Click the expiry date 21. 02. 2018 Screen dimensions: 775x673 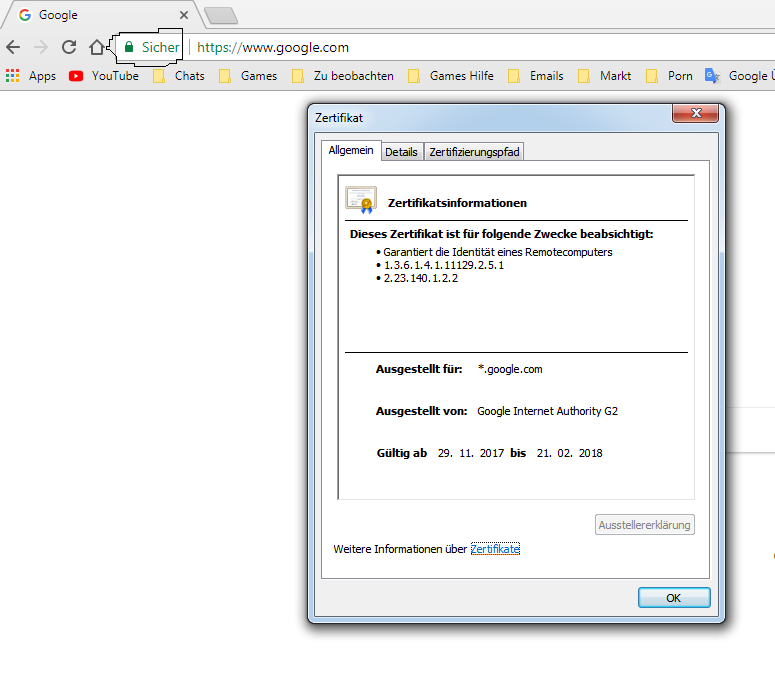click(569, 453)
